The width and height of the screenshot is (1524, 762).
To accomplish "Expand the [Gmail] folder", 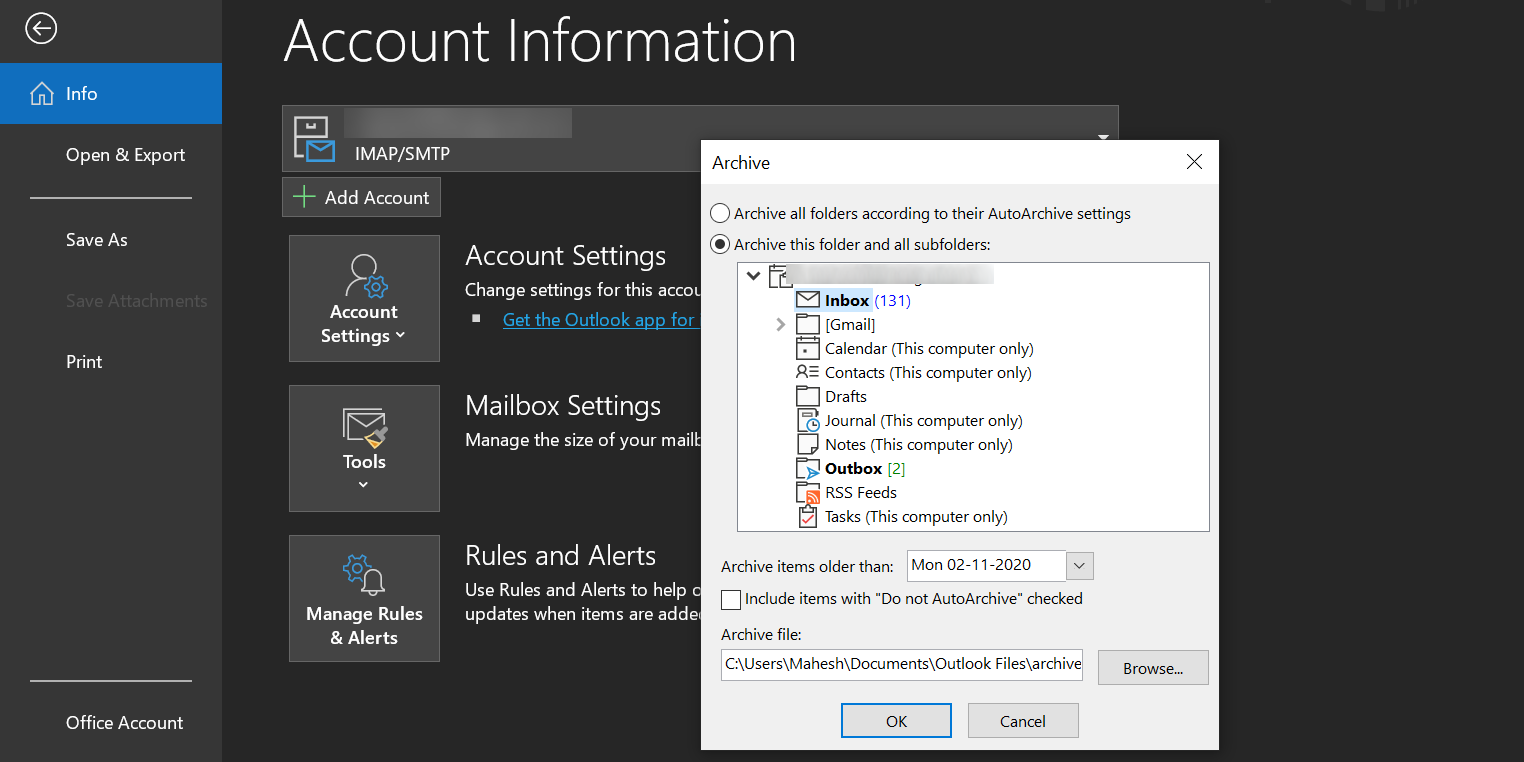I will [780, 324].
